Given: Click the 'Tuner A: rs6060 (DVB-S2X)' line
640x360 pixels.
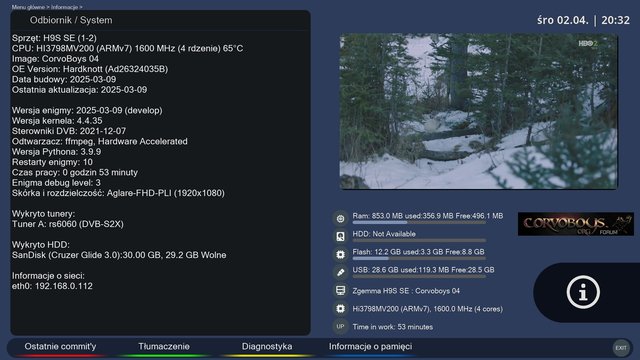Looking at the screenshot, I should click(x=68, y=224).
